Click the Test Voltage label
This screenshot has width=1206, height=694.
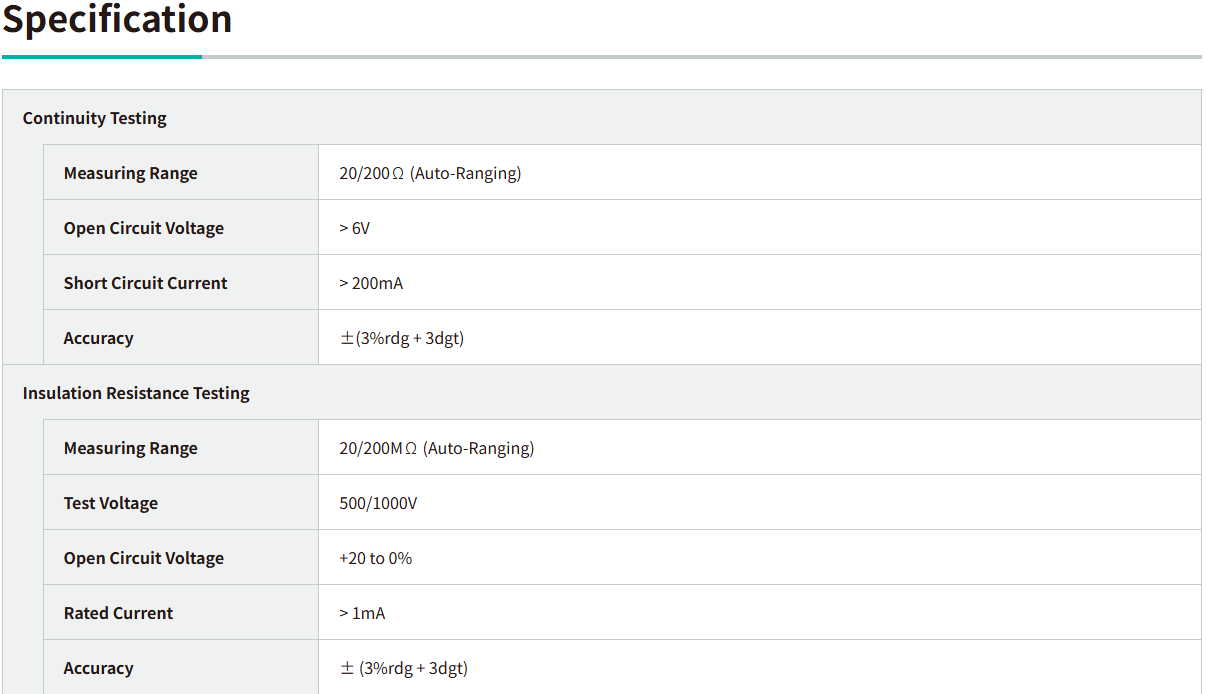[x=111, y=503]
